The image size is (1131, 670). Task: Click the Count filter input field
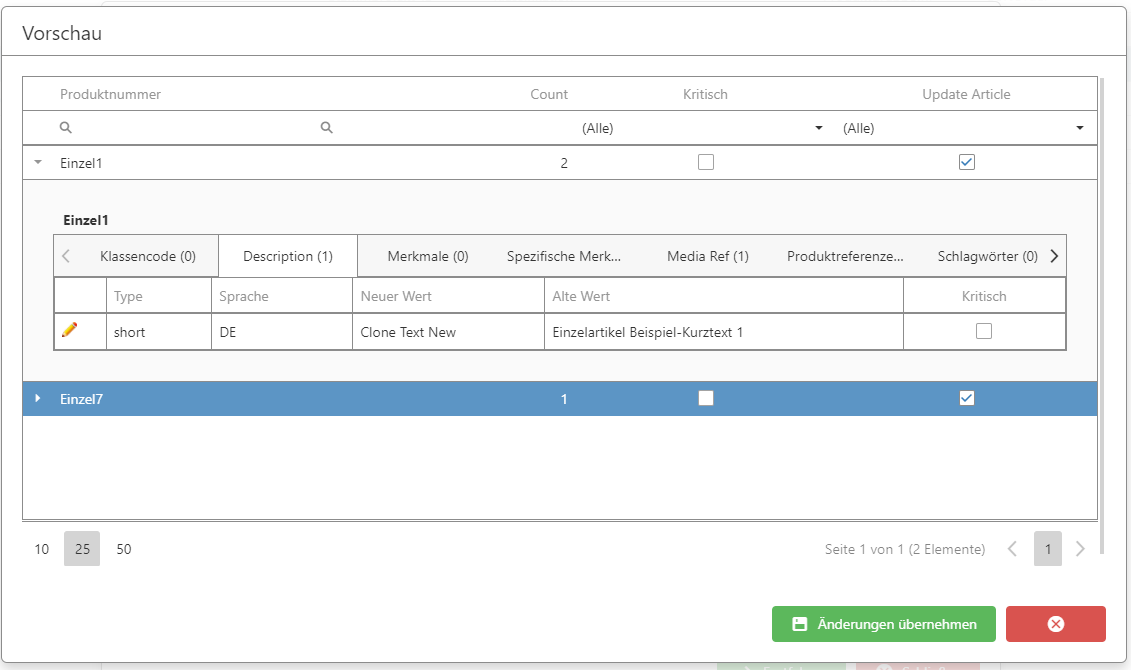444,128
